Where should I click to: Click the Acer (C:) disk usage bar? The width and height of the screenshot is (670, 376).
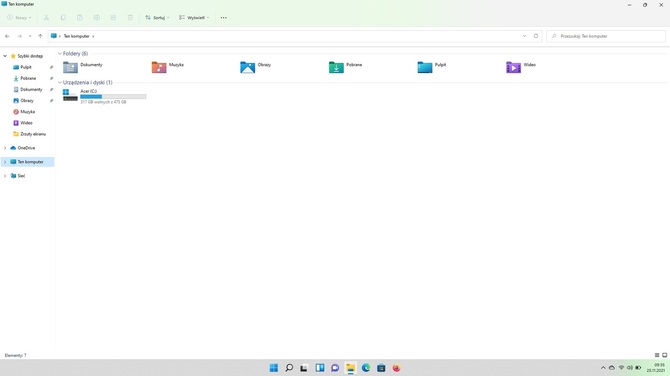[113, 97]
